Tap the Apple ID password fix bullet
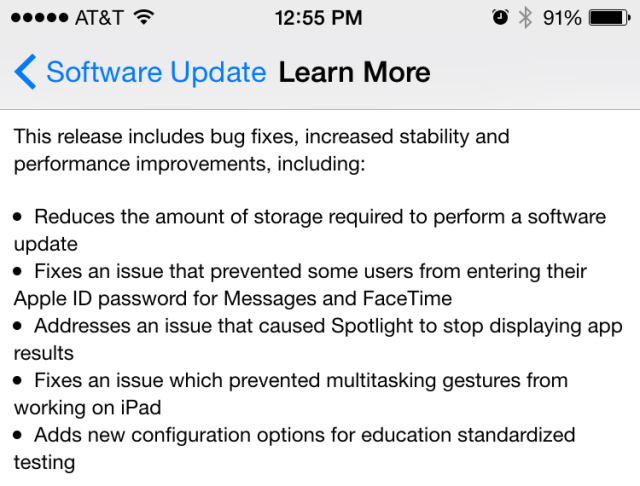 300,284
